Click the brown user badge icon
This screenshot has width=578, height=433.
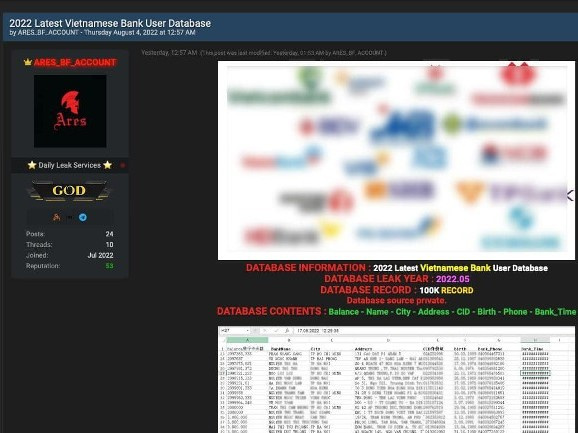56,217
